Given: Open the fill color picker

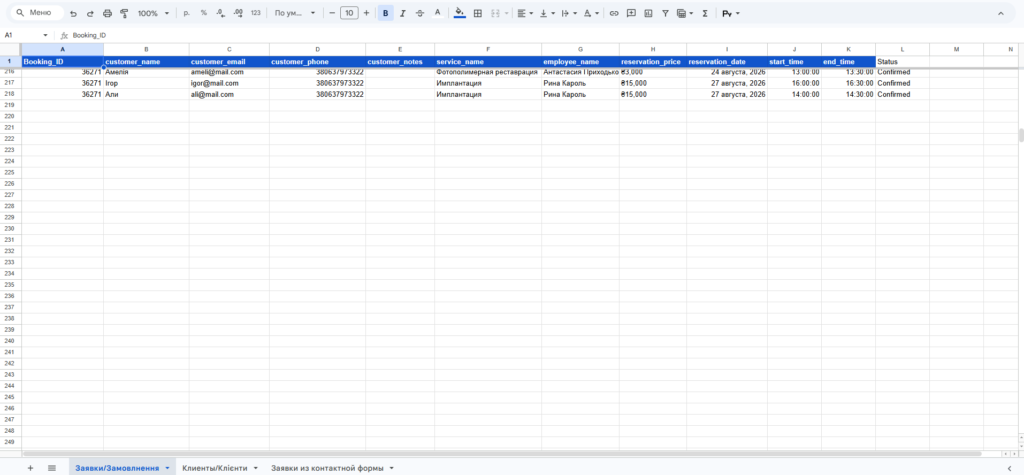Looking at the screenshot, I should coord(460,13).
